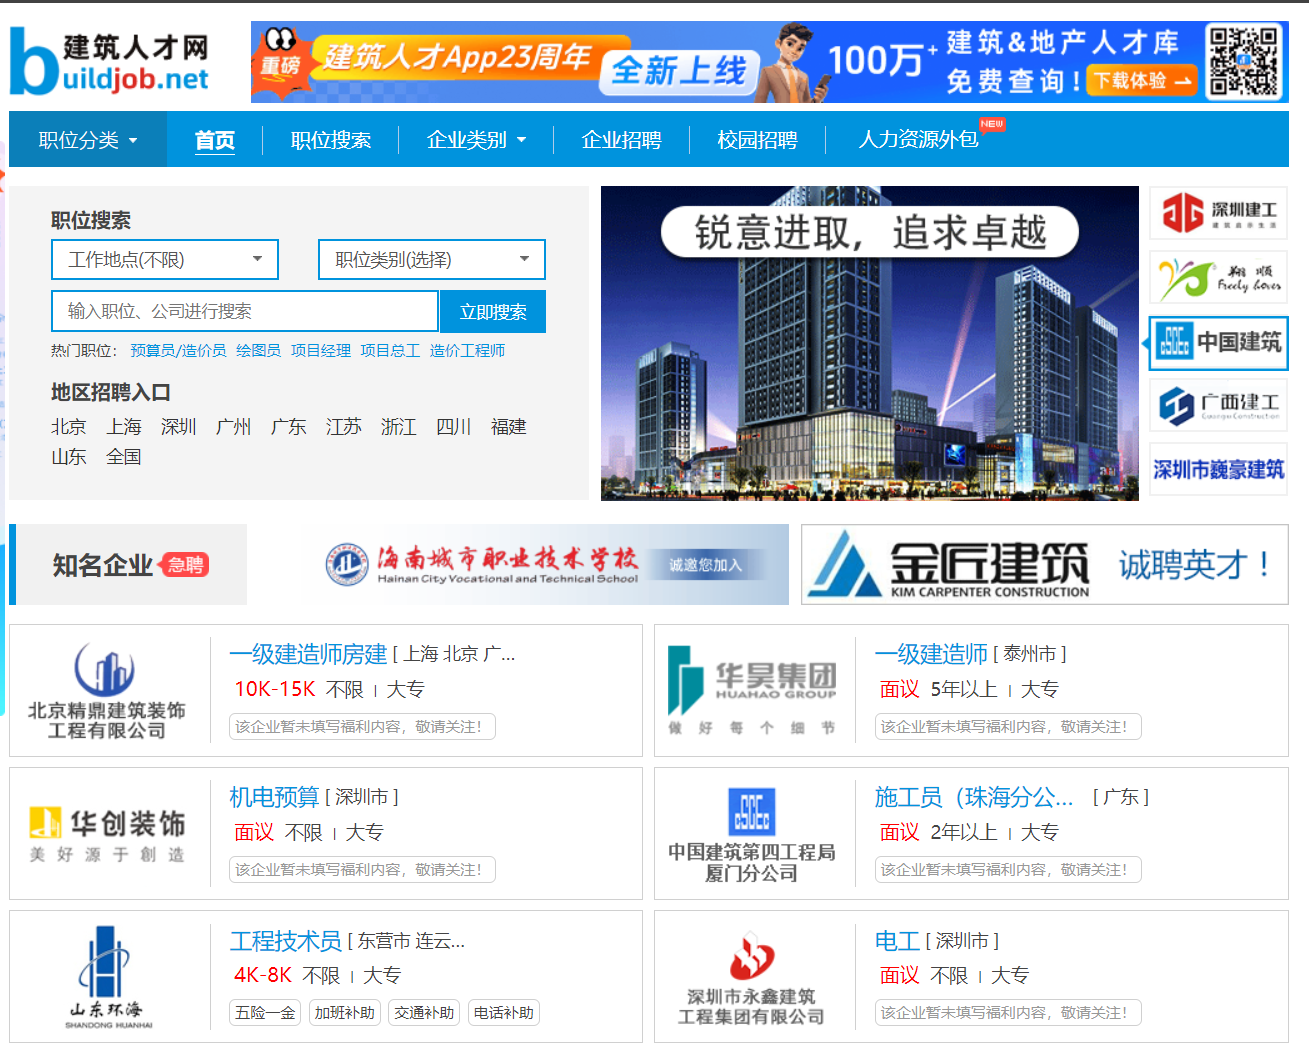Open 全国 regional recruitment
This screenshot has width=1309, height=1046.
click(124, 457)
